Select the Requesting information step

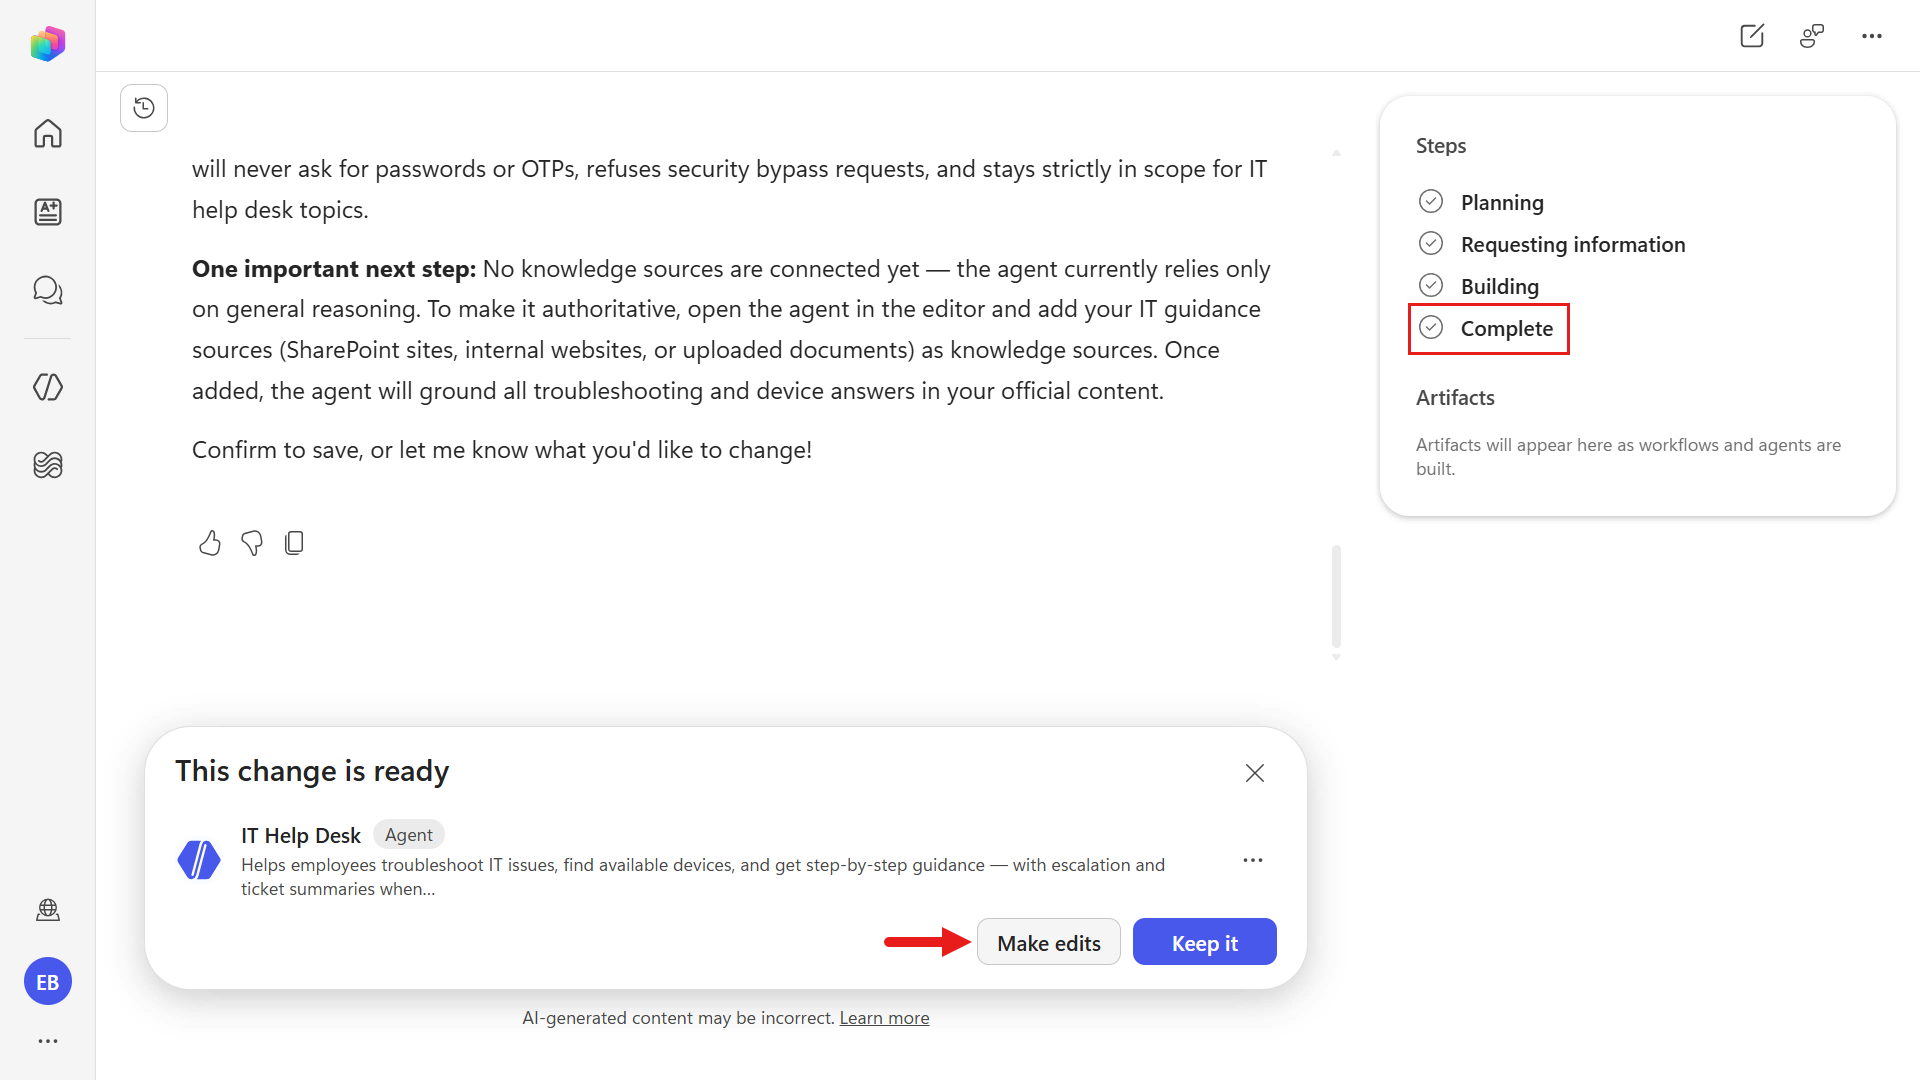[x=1573, y=245]
